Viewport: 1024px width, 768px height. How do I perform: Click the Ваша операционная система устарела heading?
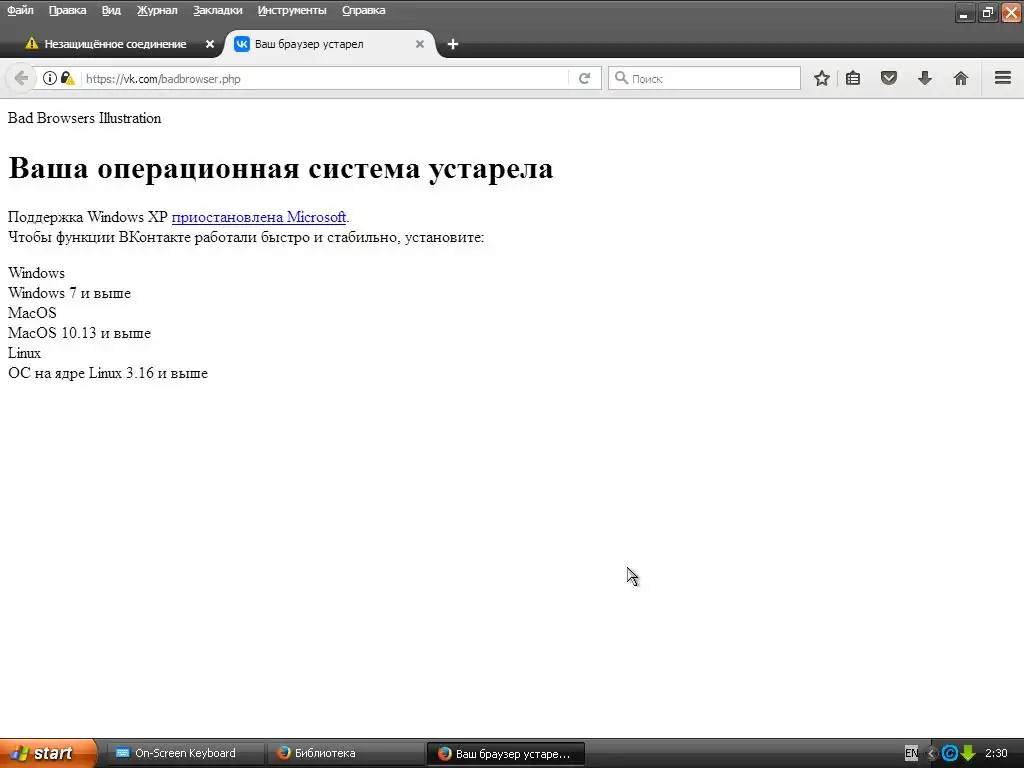(281, 168)
